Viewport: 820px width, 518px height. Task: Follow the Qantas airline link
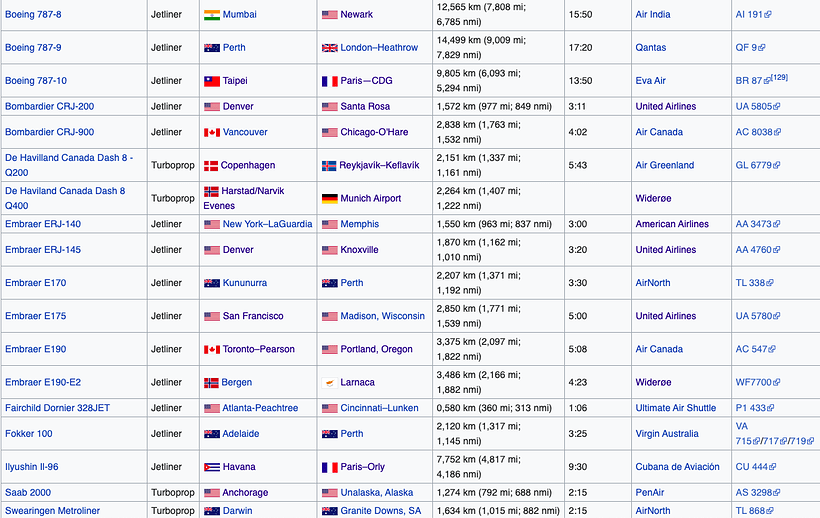pyautogui.click(x=651, y=48)
